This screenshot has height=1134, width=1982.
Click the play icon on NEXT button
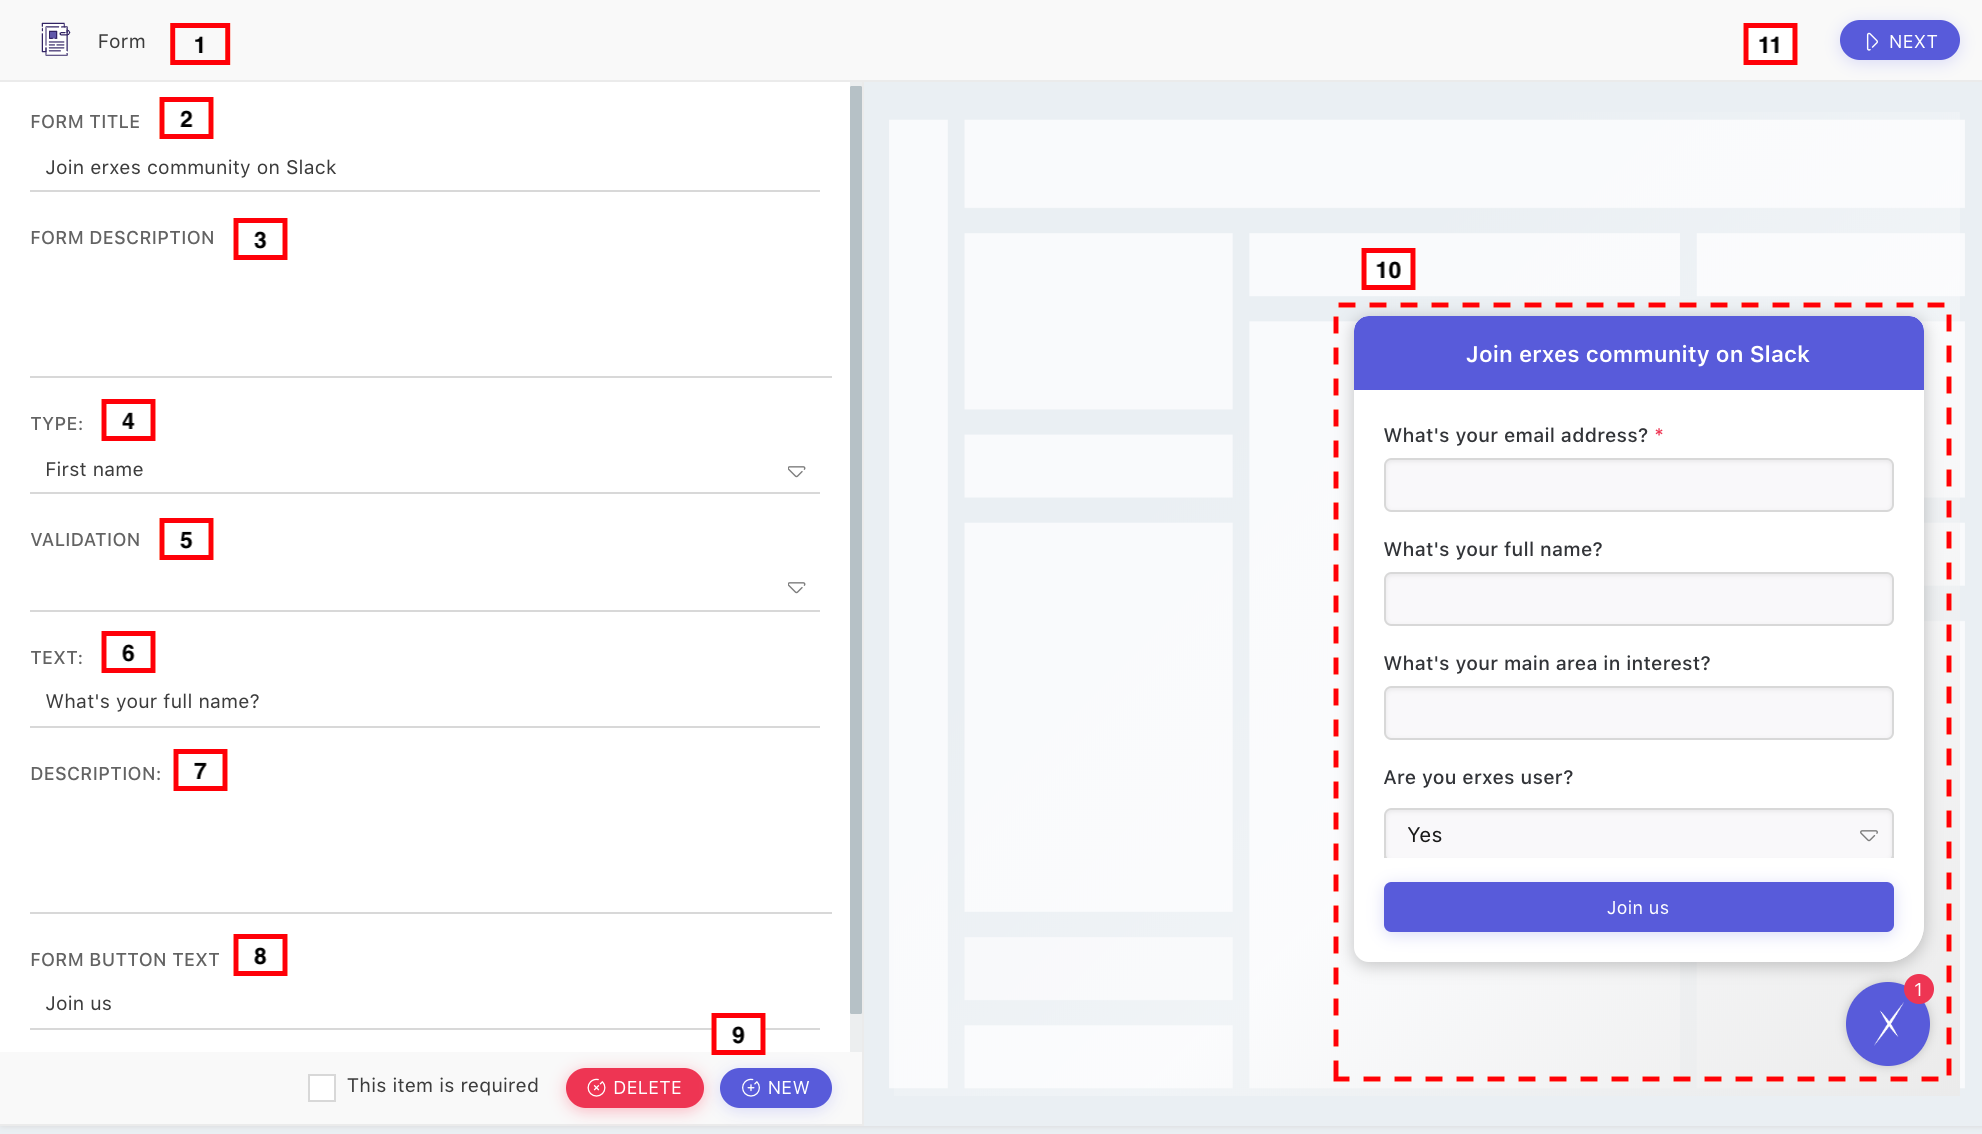coord(1872,42)
